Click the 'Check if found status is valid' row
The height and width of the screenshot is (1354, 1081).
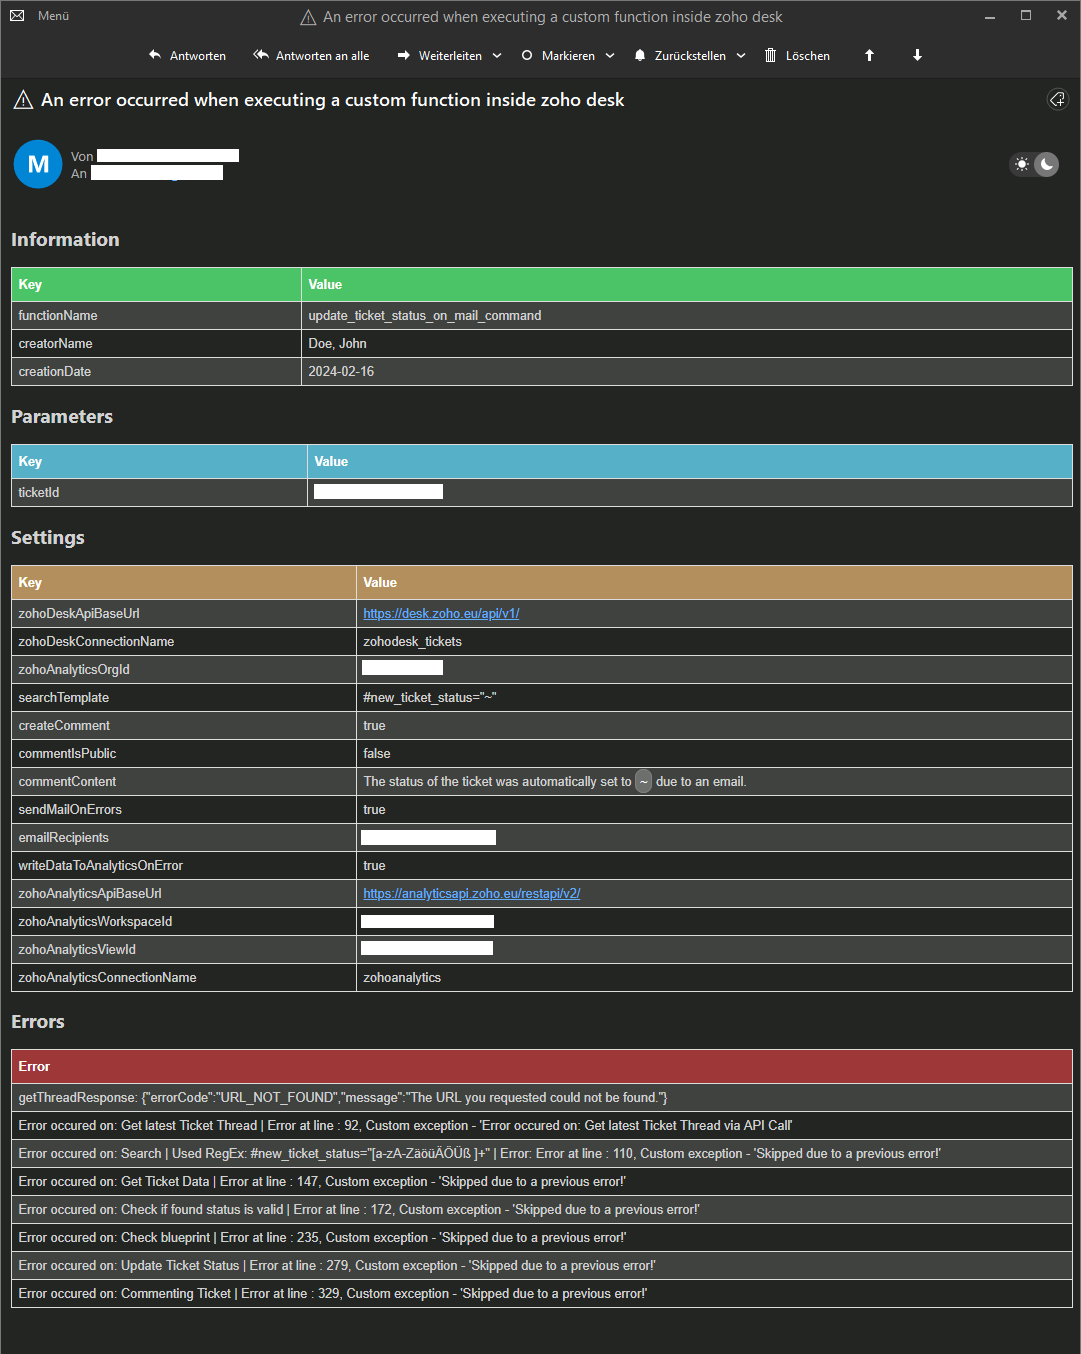pyautogui.click(x=542, y=1209)
